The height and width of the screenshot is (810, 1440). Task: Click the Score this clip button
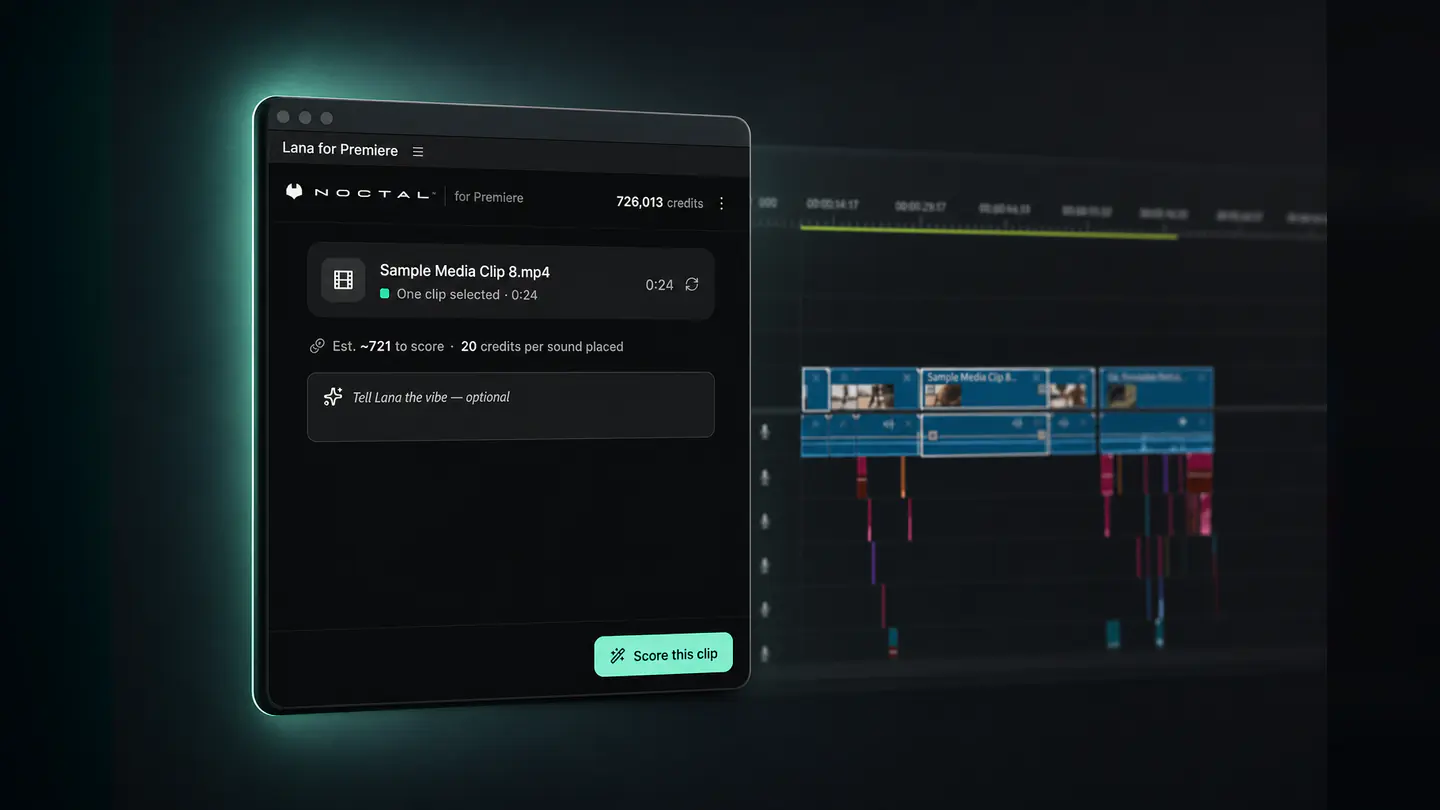(x=664, y=655)
